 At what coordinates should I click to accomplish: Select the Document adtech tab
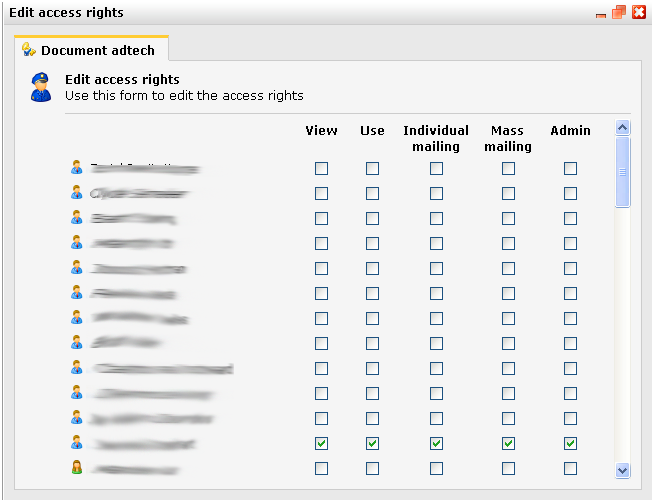point(92,50)
